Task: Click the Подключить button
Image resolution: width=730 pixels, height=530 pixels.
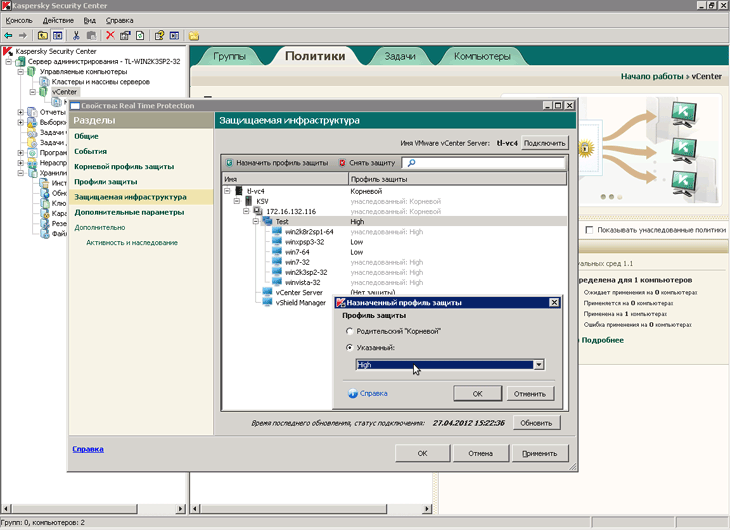Action: pos(544,143)
